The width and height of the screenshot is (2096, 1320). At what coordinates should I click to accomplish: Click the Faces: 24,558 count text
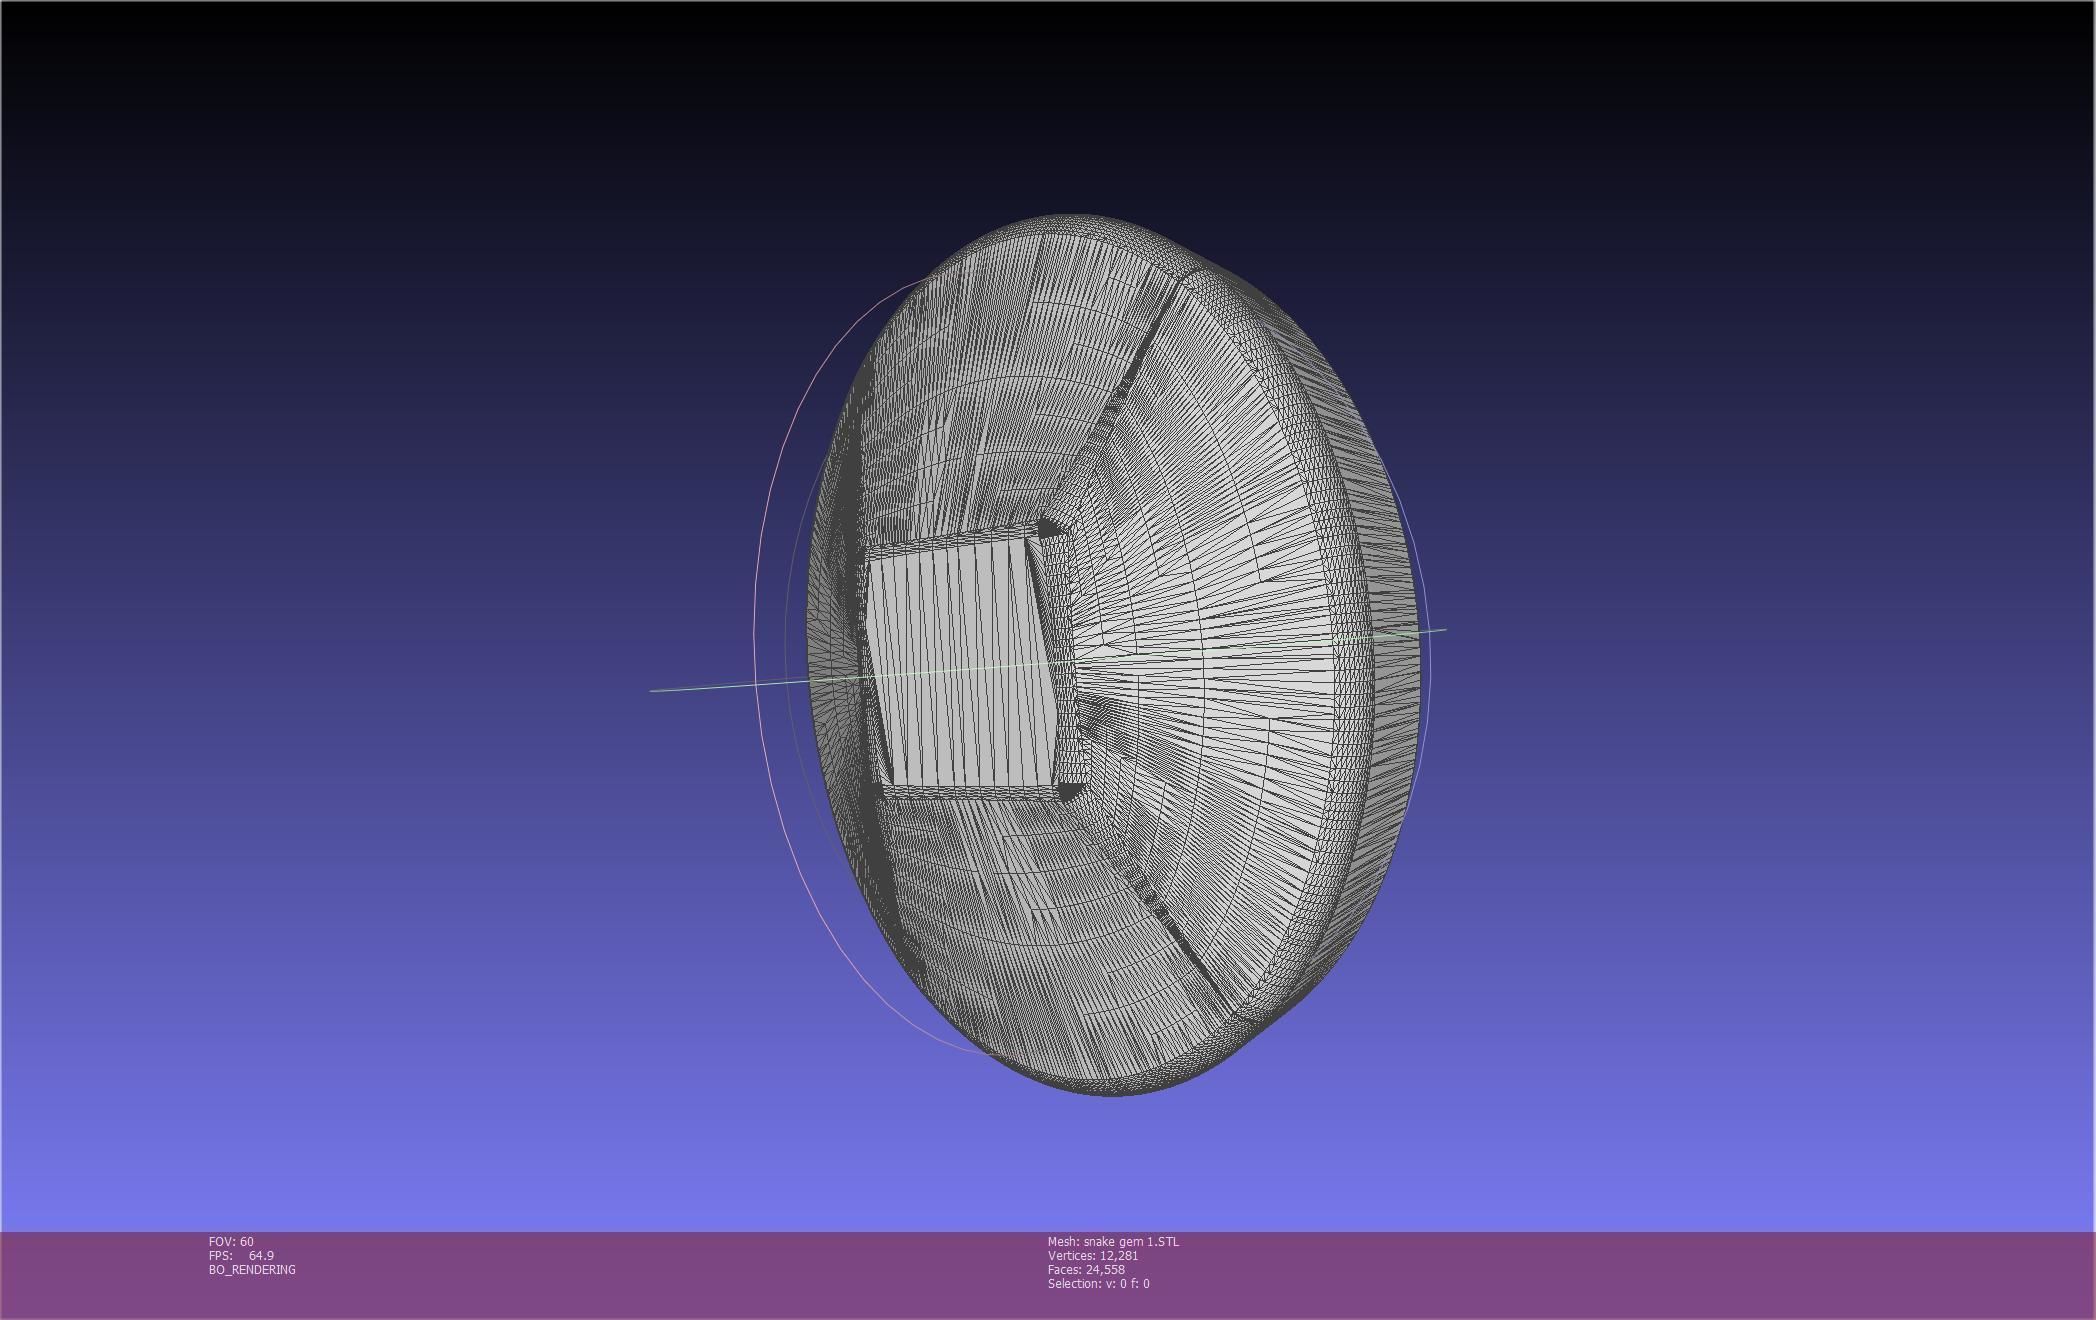pos(1086,1269)
